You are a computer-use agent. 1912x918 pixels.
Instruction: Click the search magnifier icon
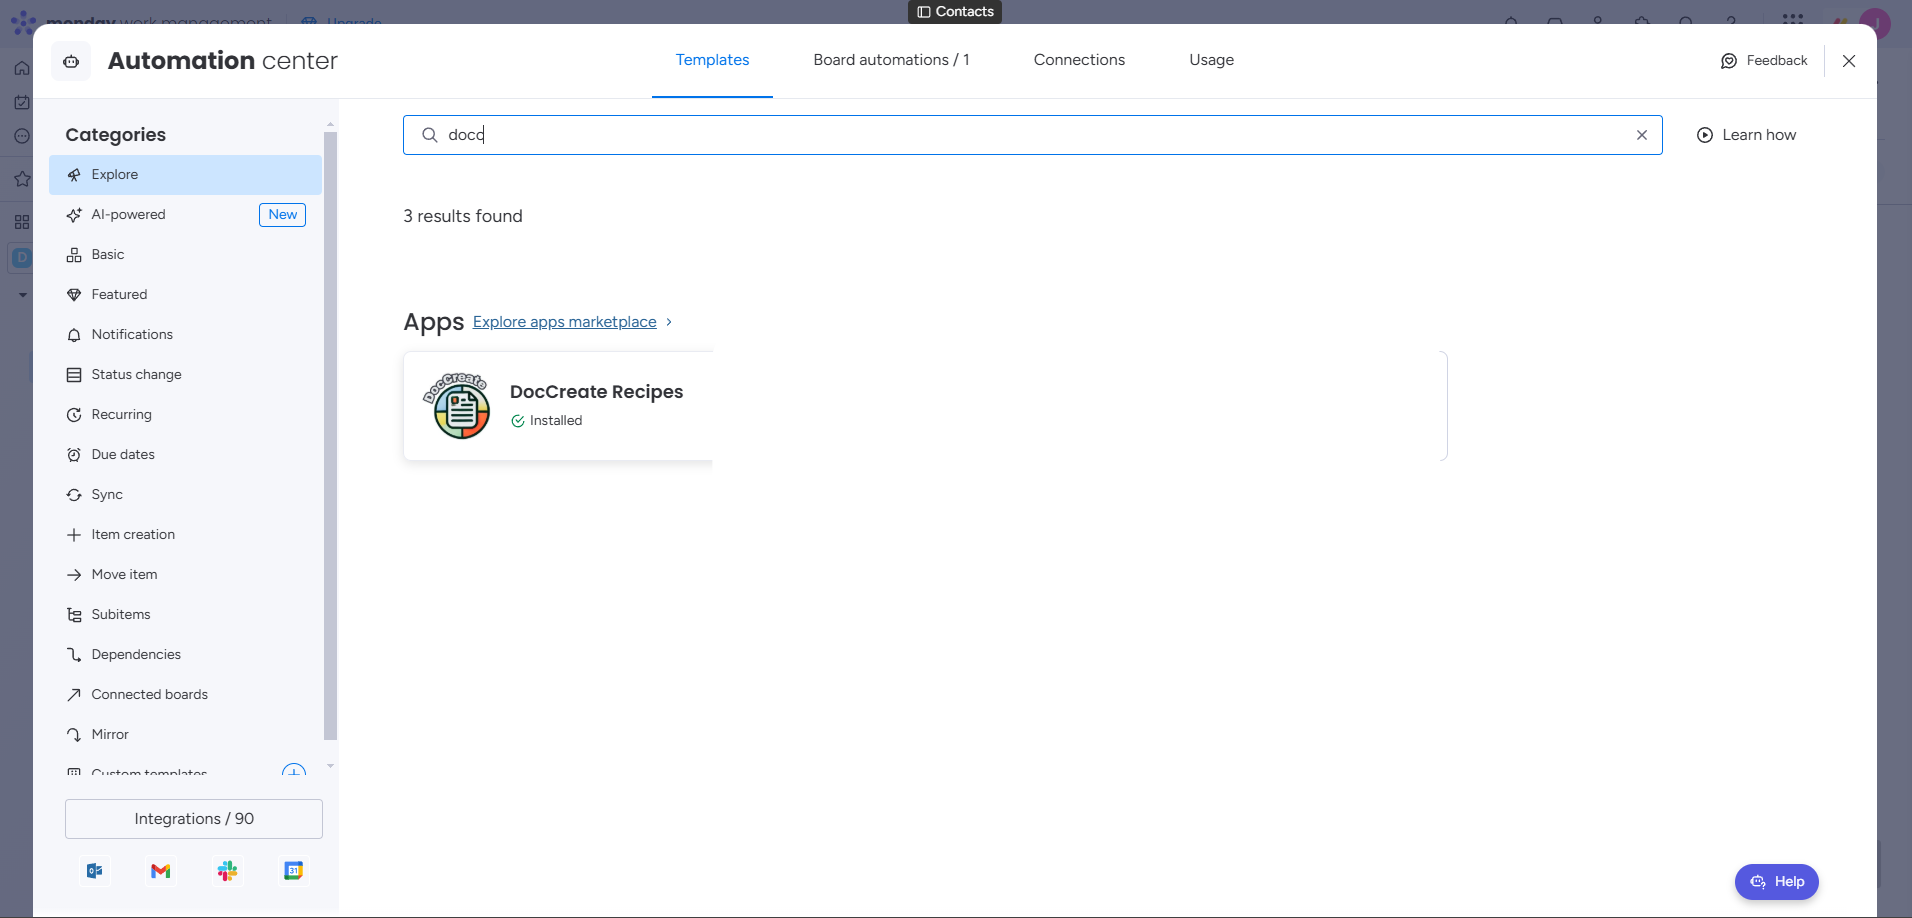tap(429, 135)
